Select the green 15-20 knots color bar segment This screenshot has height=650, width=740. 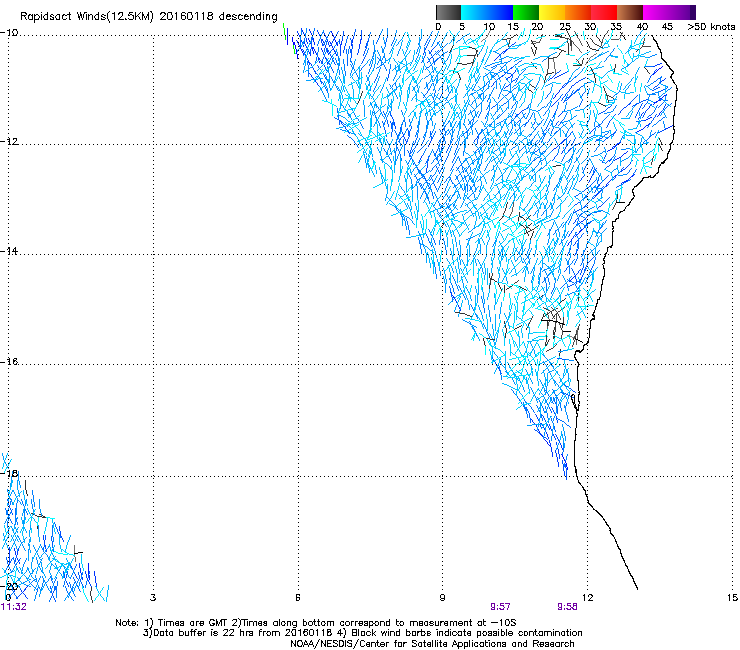[526, 12]
